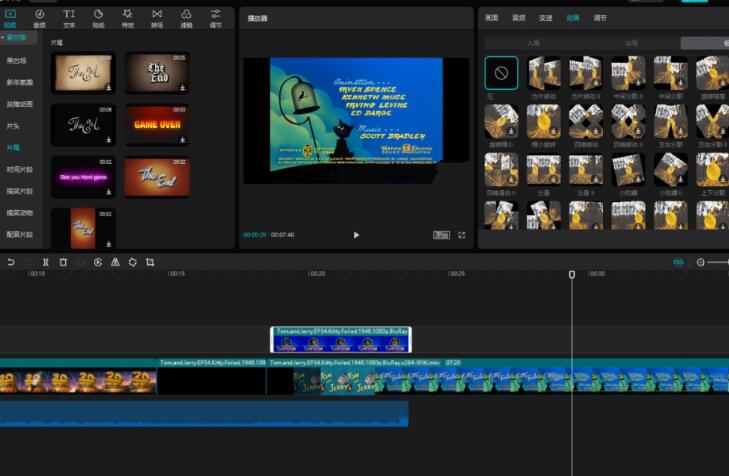729x476 pixels.
Task: Select the black-white field category in sidebar
Action: tap(17, 60)
